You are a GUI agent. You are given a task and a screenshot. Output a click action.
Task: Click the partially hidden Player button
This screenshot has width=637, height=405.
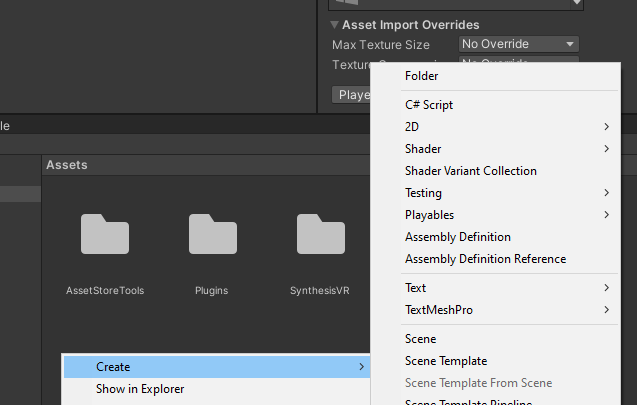coord(351,95)
